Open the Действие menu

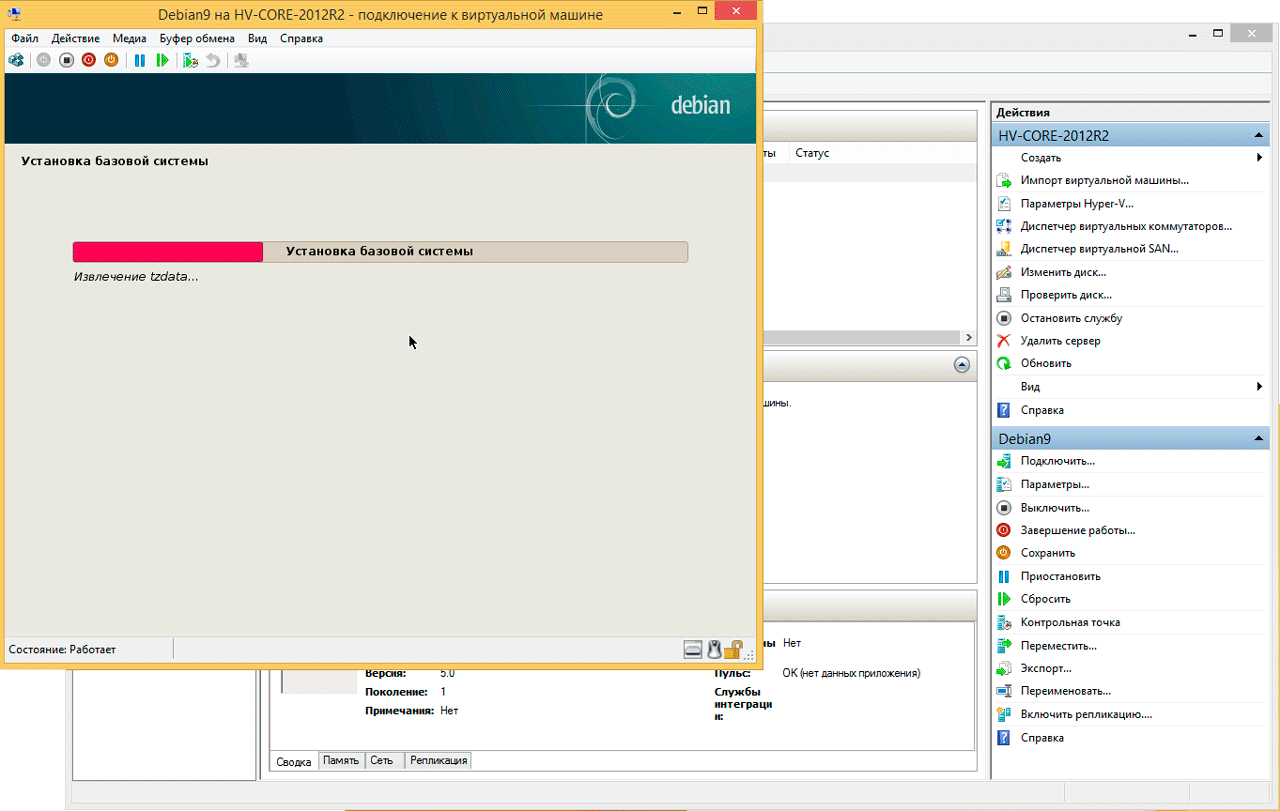point(75,38)
